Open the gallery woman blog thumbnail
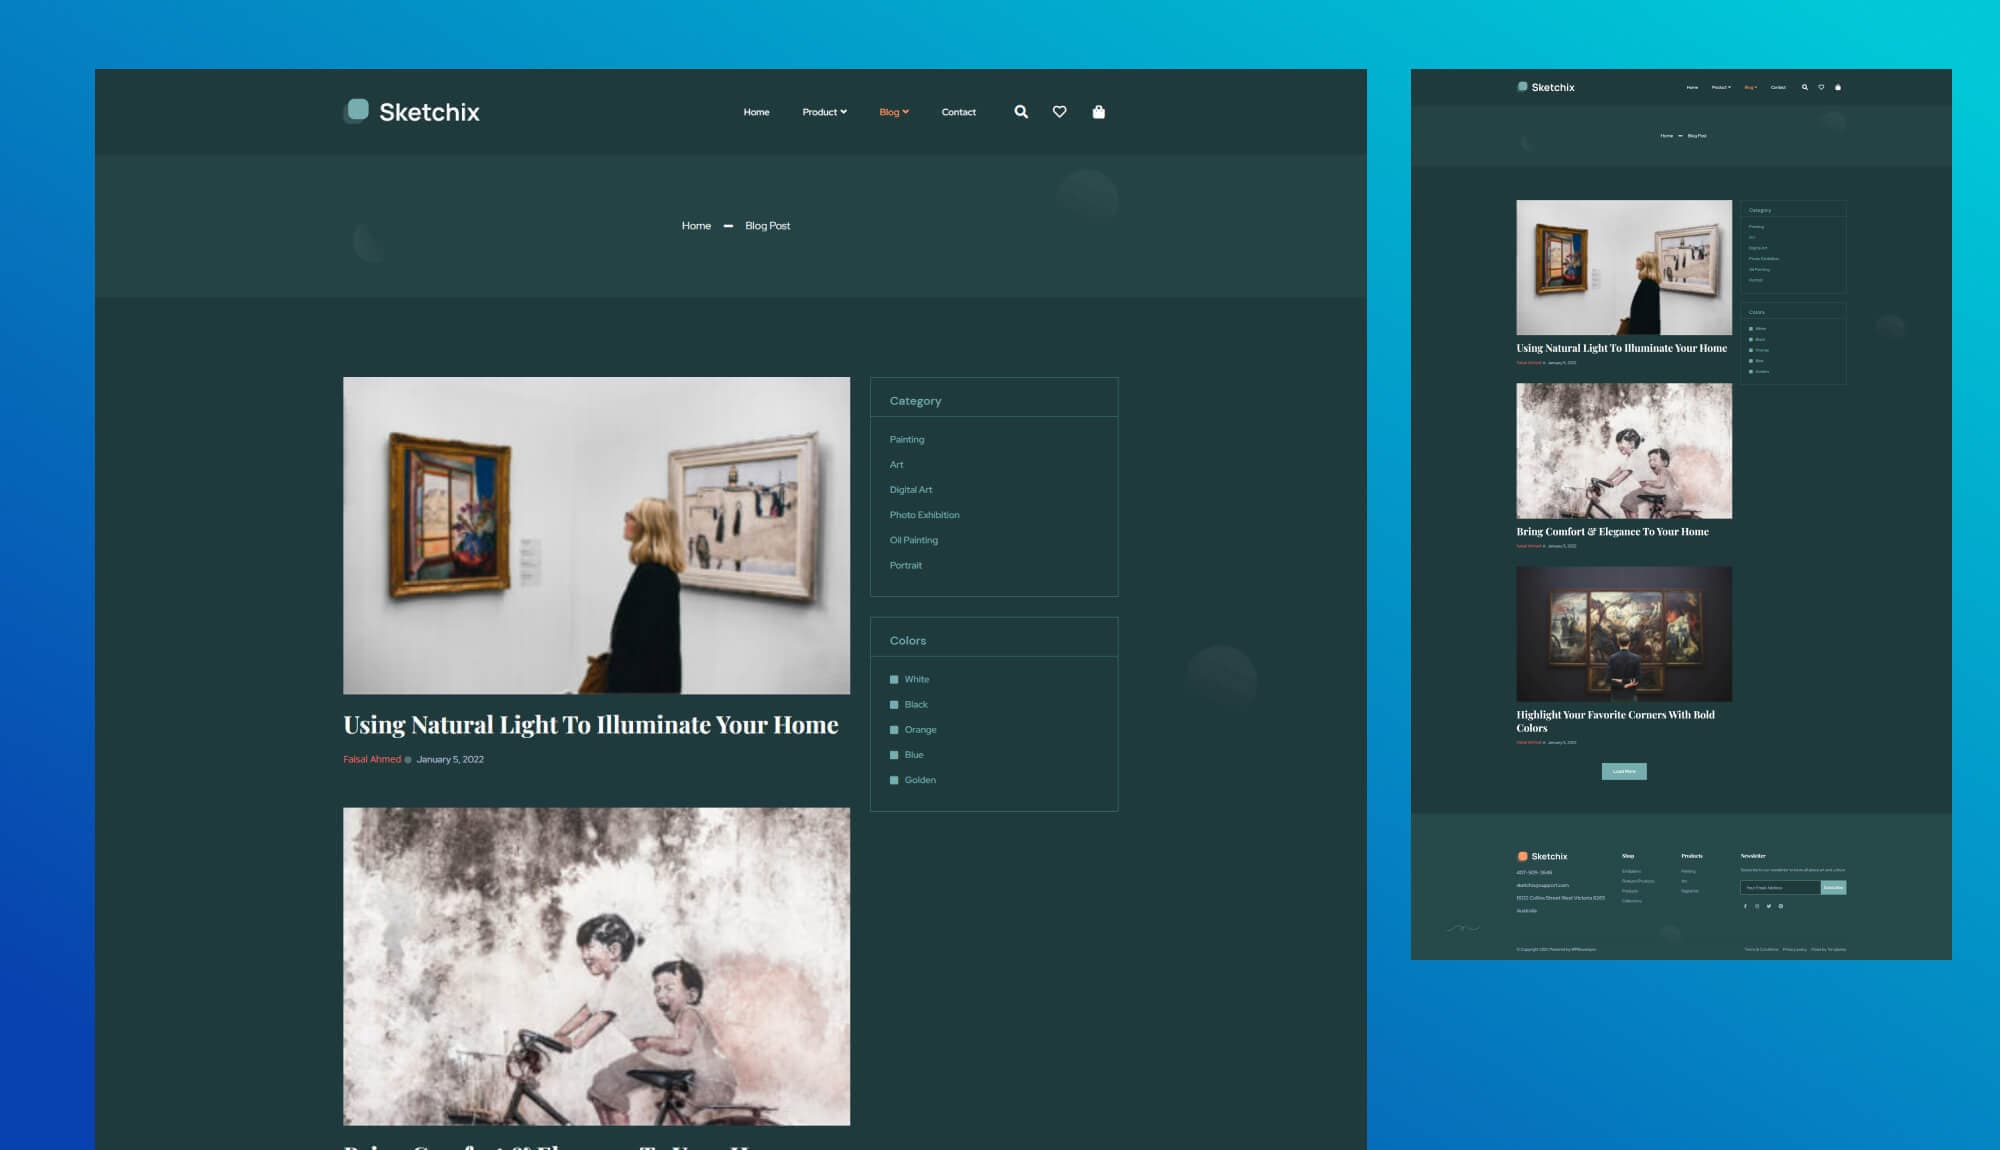 click(596, 535)
